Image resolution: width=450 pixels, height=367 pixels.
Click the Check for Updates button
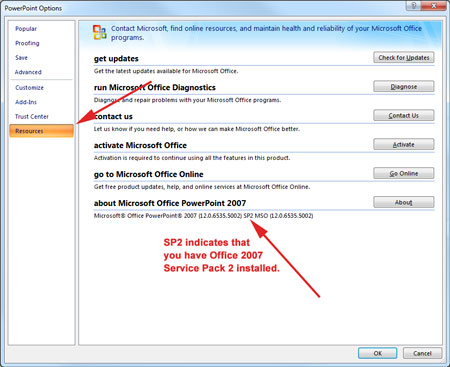pos(404,57)
